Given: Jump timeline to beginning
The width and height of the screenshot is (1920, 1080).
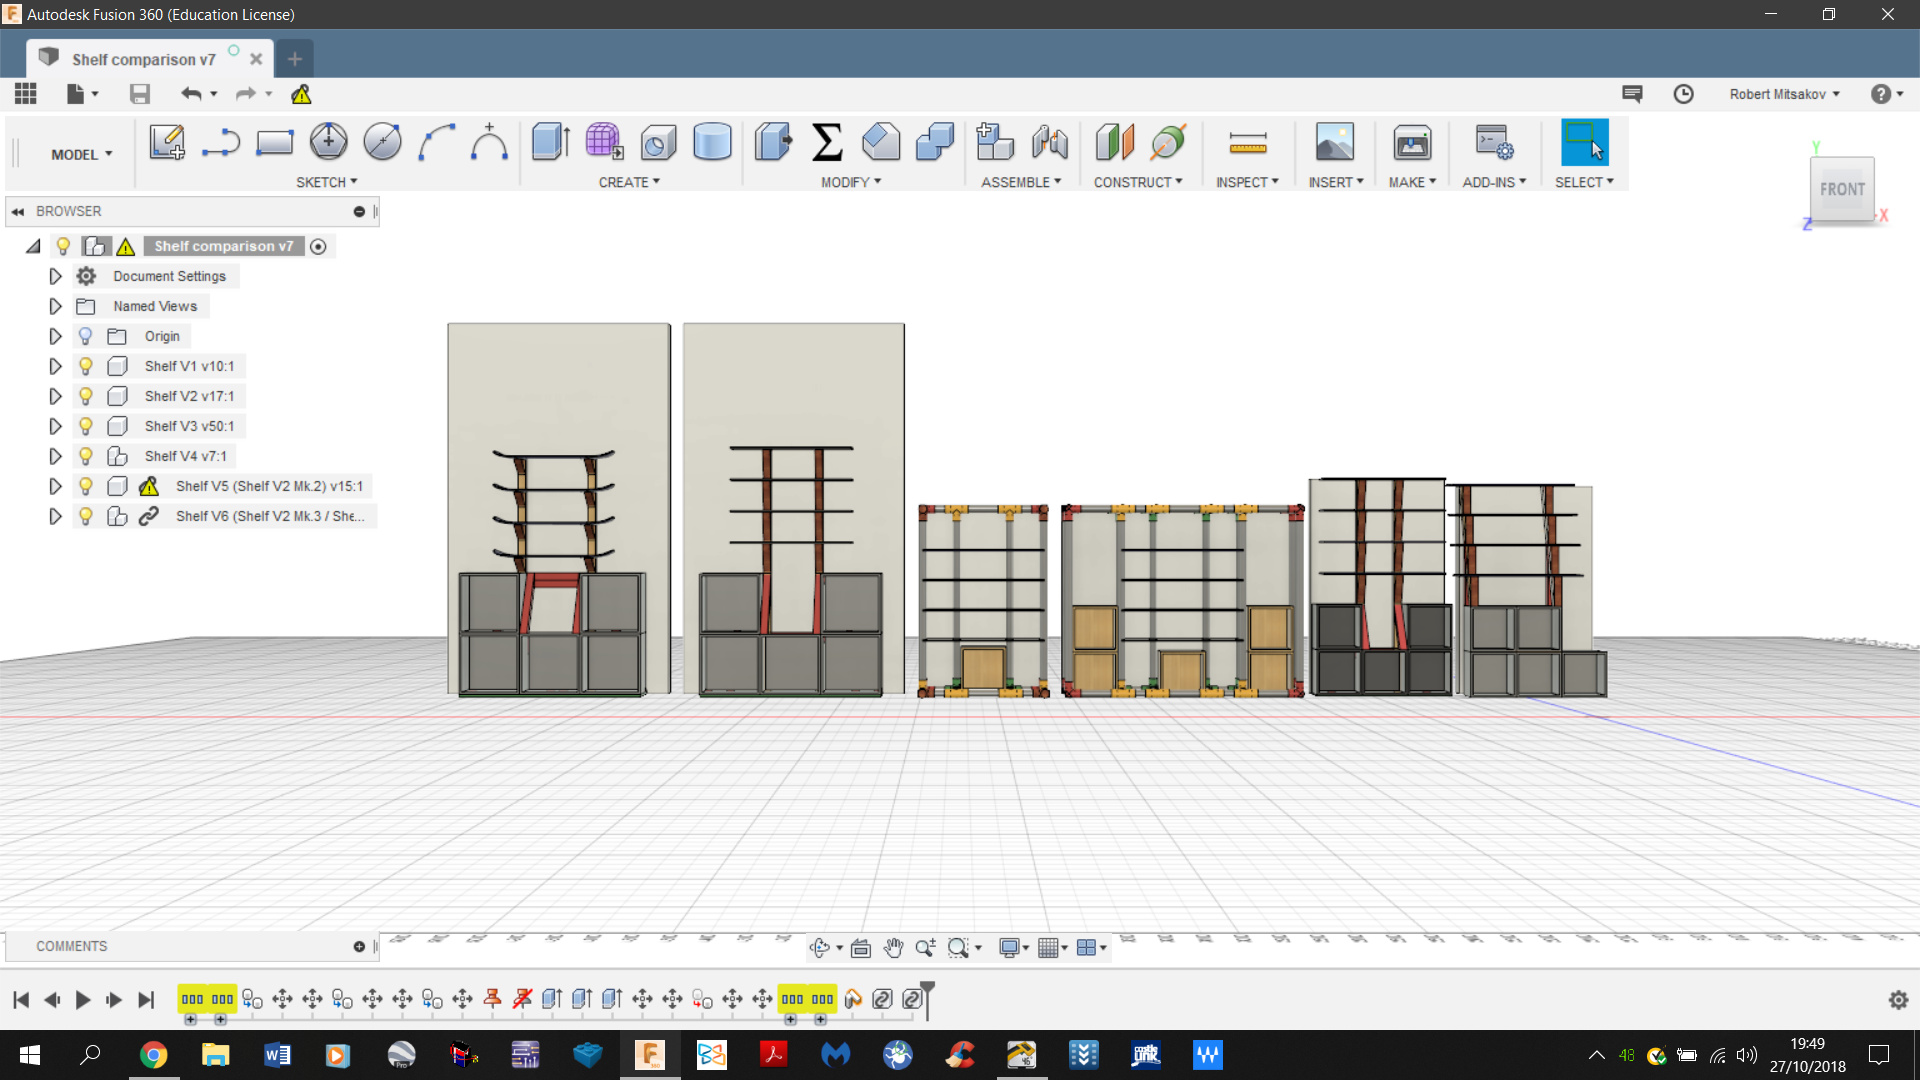Looking at the screenshot, I should [21, 1000].
